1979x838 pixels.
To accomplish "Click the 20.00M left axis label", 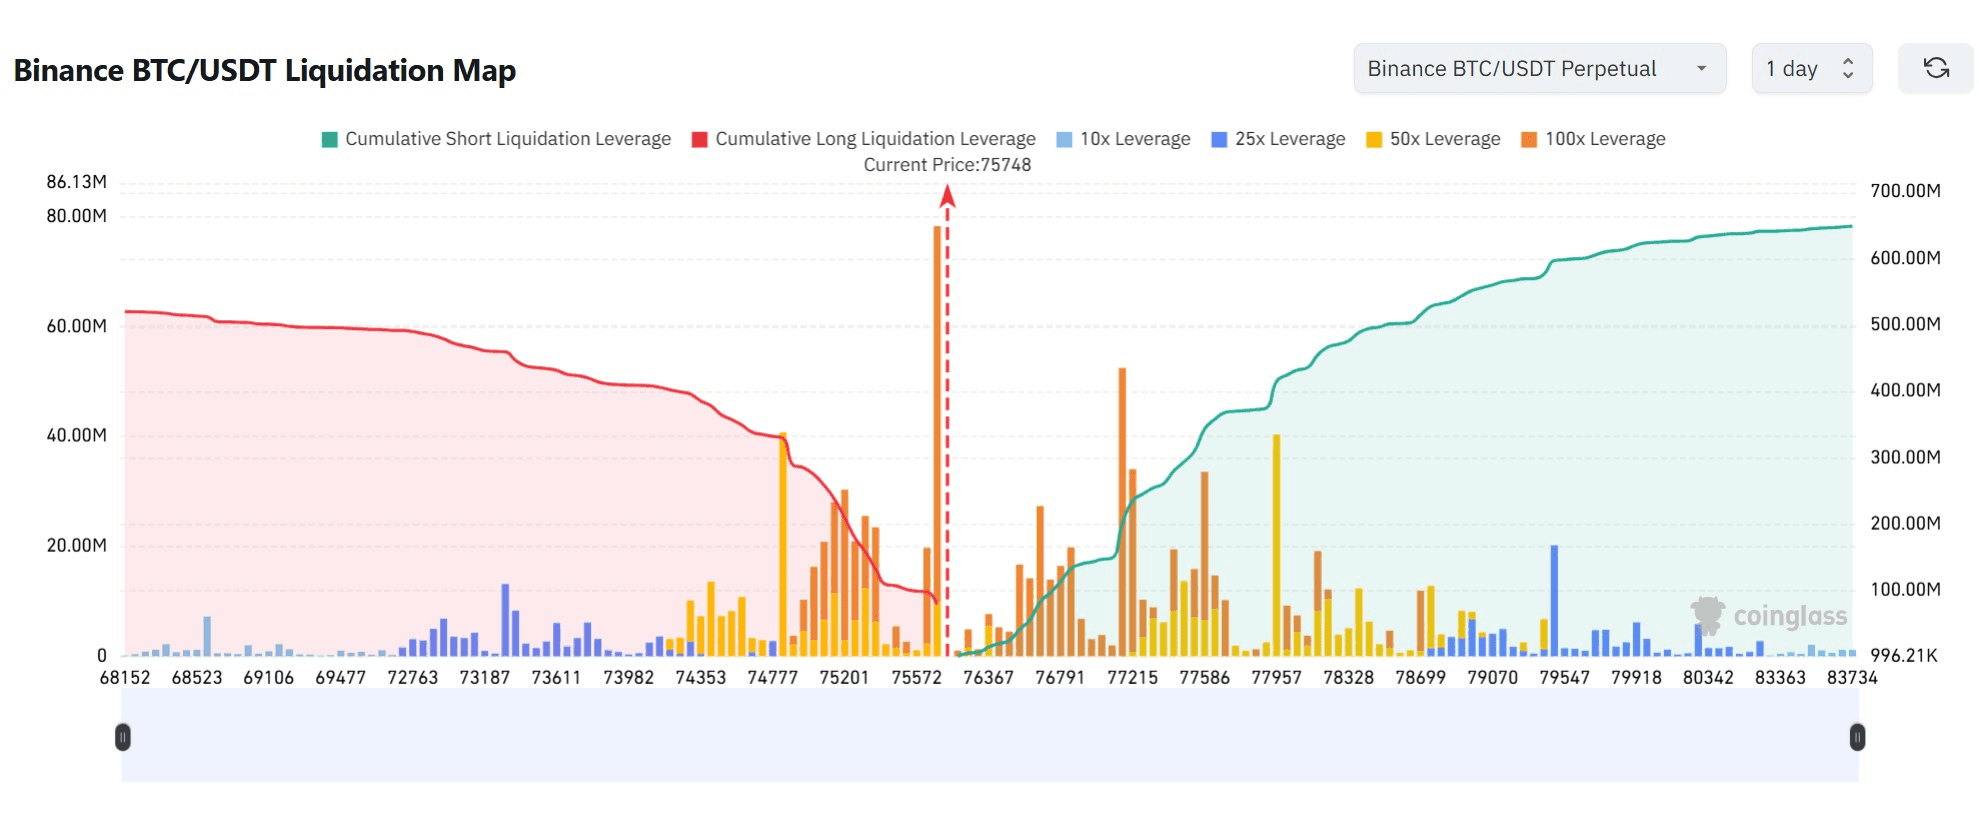I will [x=76, y=545].
